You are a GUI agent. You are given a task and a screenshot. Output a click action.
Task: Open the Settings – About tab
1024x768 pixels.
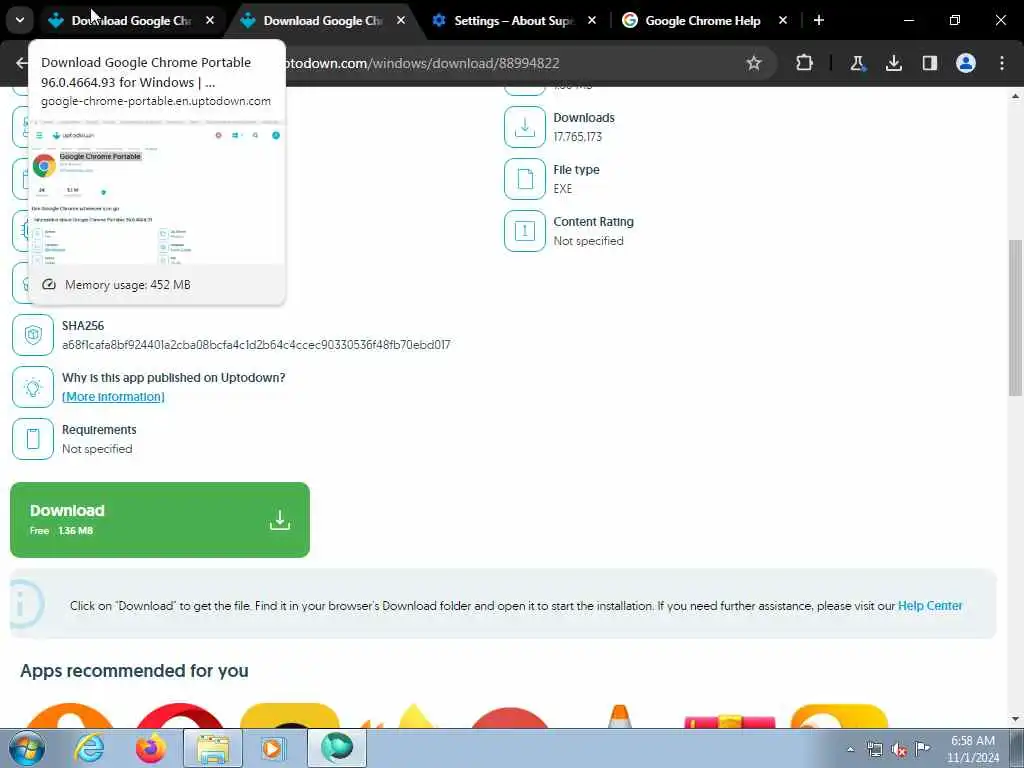[515, 21]
